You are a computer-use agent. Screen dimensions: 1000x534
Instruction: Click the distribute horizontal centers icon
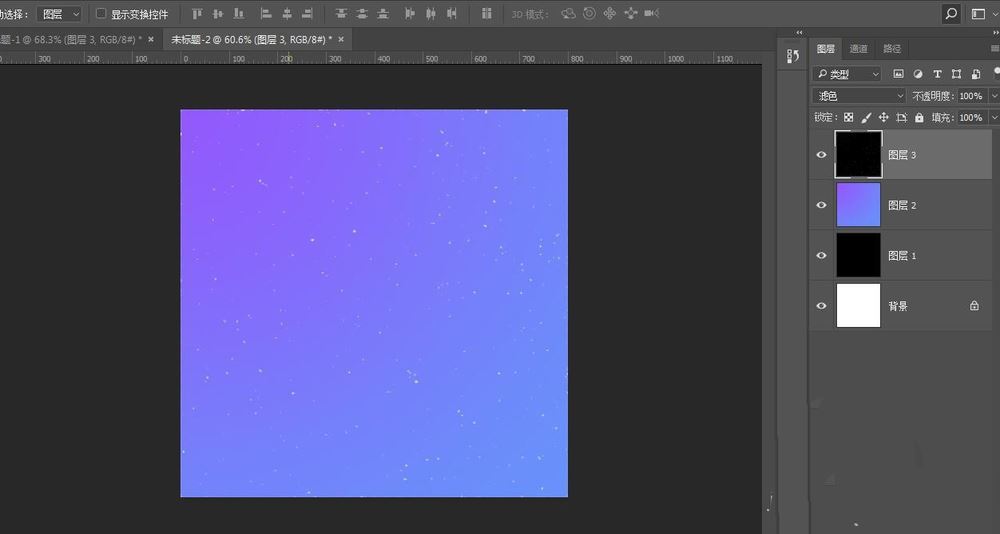(x=431, y=13)
